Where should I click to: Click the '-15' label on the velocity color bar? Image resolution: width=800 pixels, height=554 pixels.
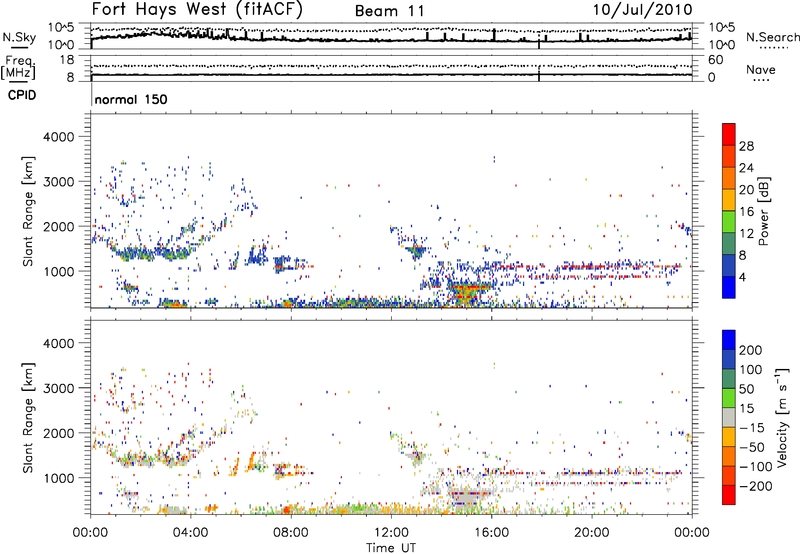coord(752,428)
